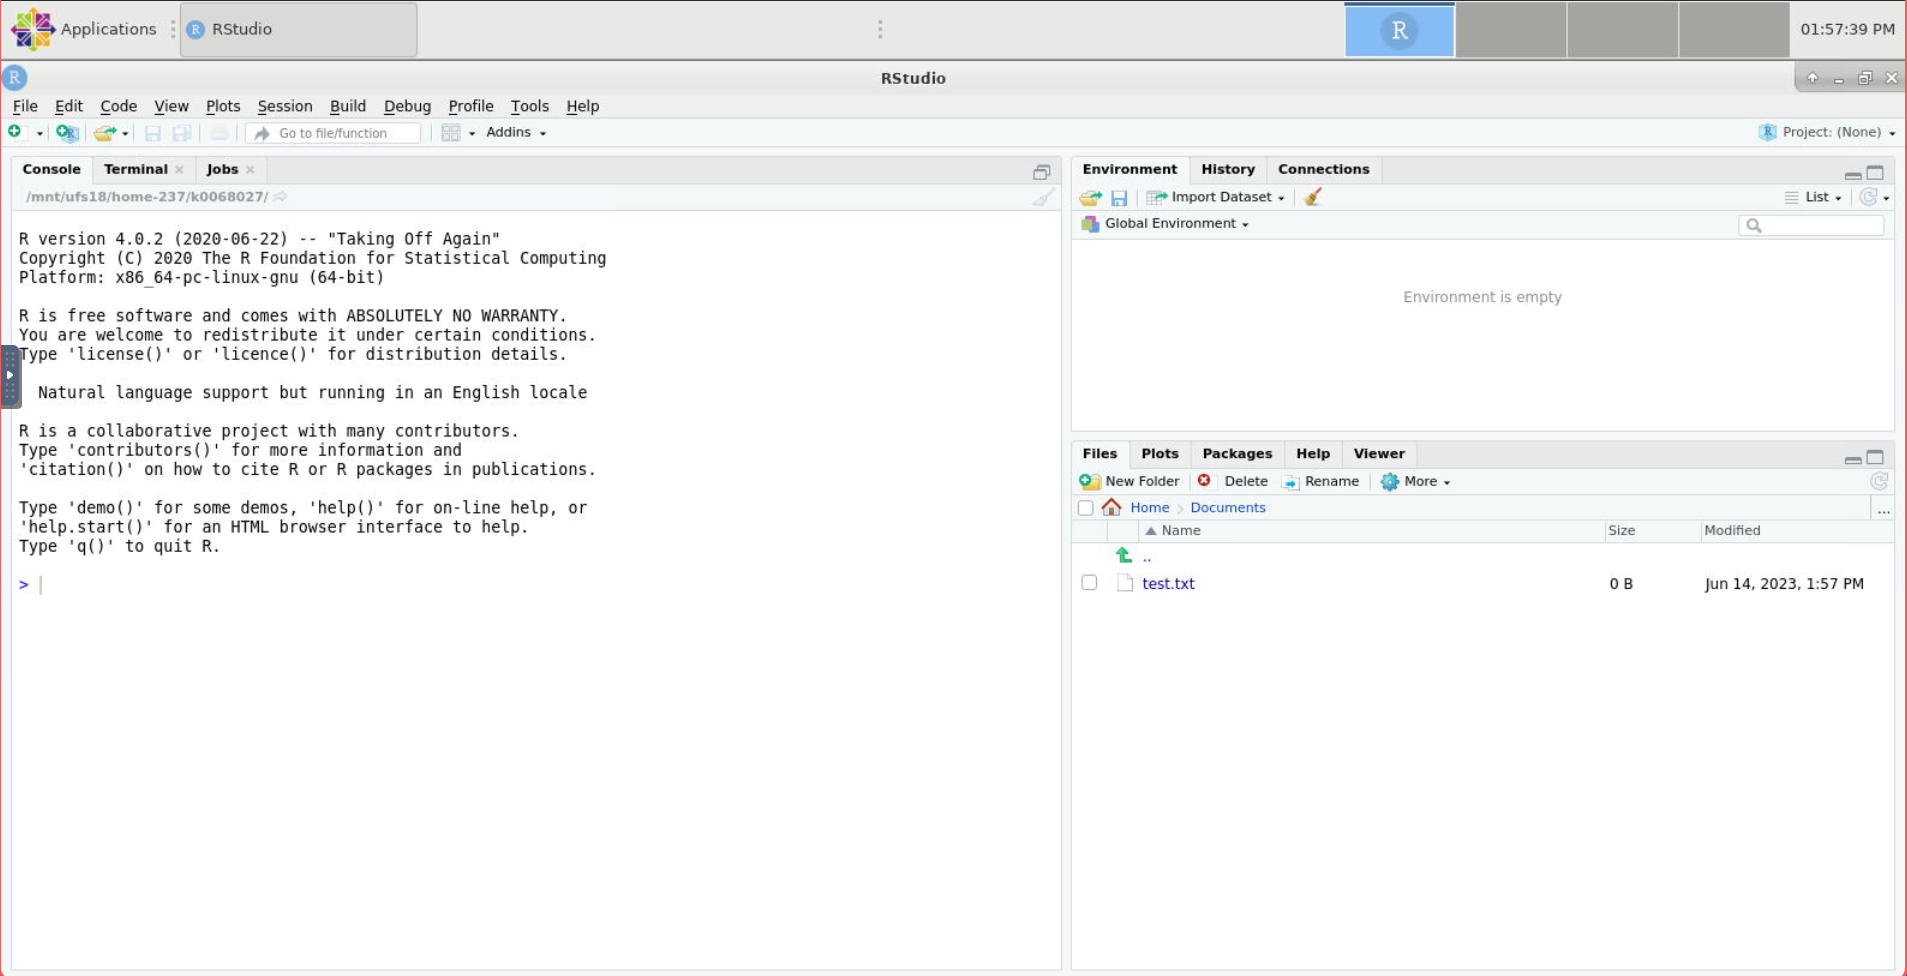The height and width of the screenshot is (976, 1907).
Task: Open the Project (None) menu
Action: 1827,132
